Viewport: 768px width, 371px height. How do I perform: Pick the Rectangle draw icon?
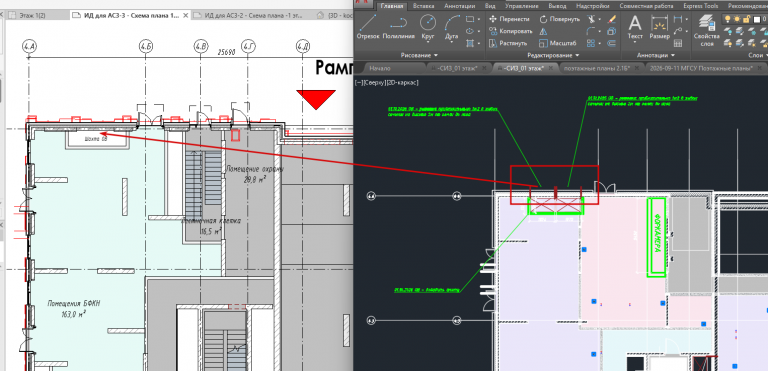point(470,19)
